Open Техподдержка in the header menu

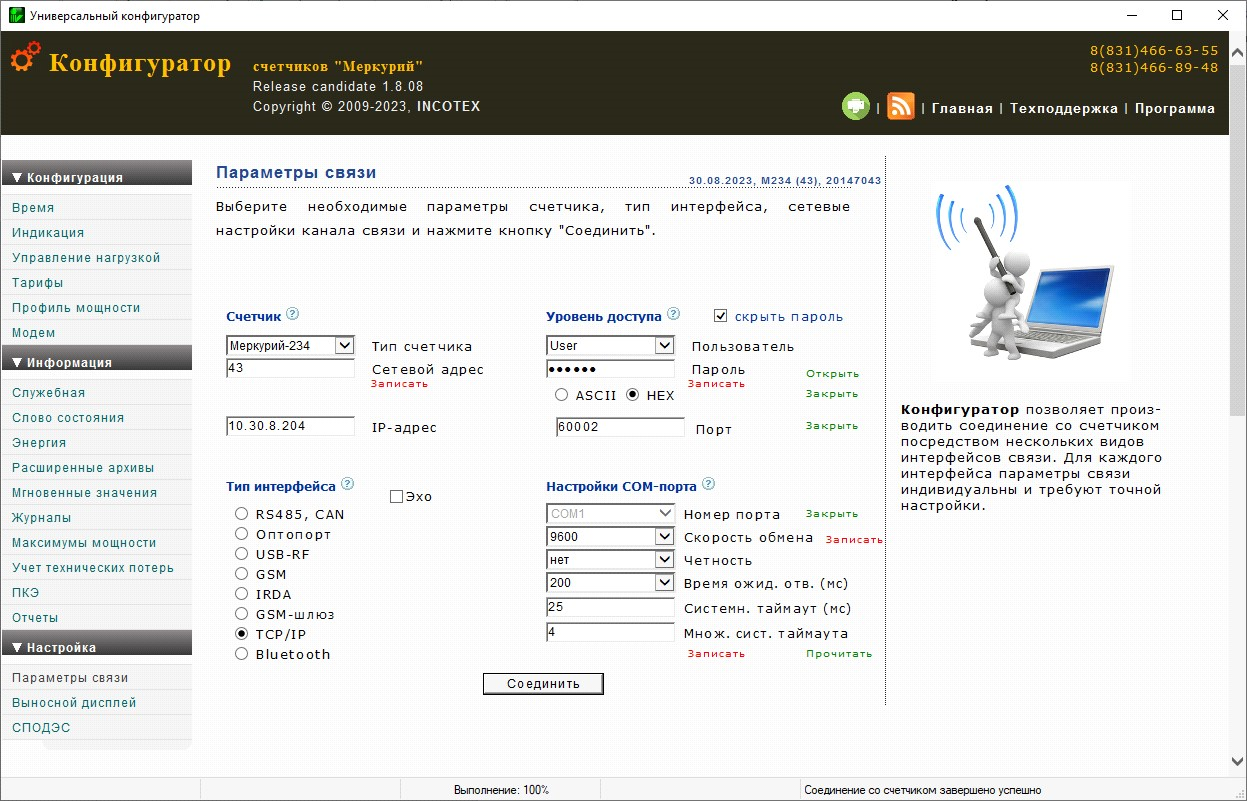click(1063, 108)
